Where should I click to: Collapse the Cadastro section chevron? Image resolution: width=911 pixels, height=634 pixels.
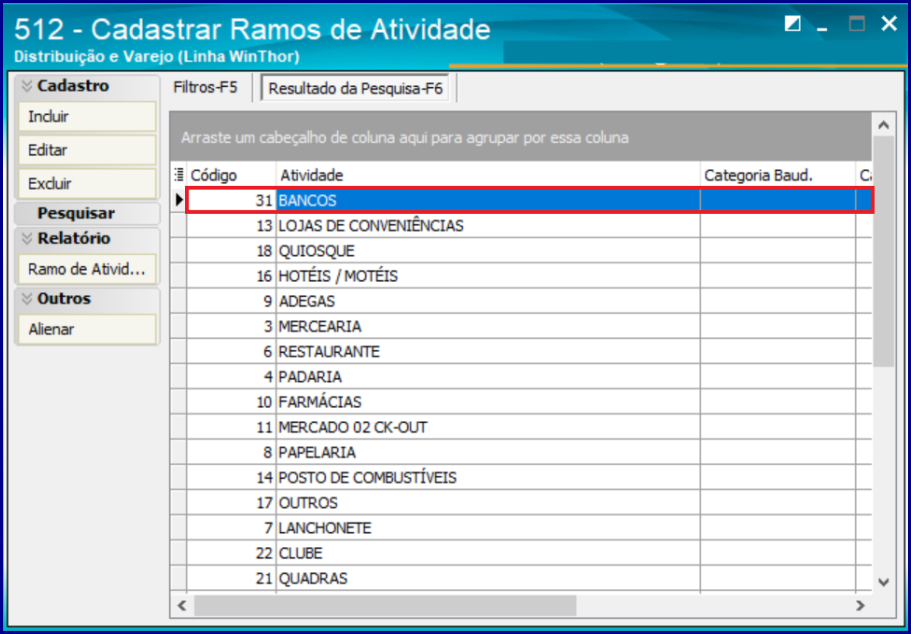[26, 86]
